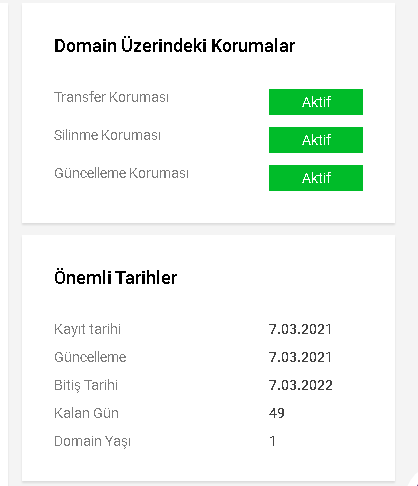Click the Bitiş Tarihi value 7.03.2022

tap(300, 385)
